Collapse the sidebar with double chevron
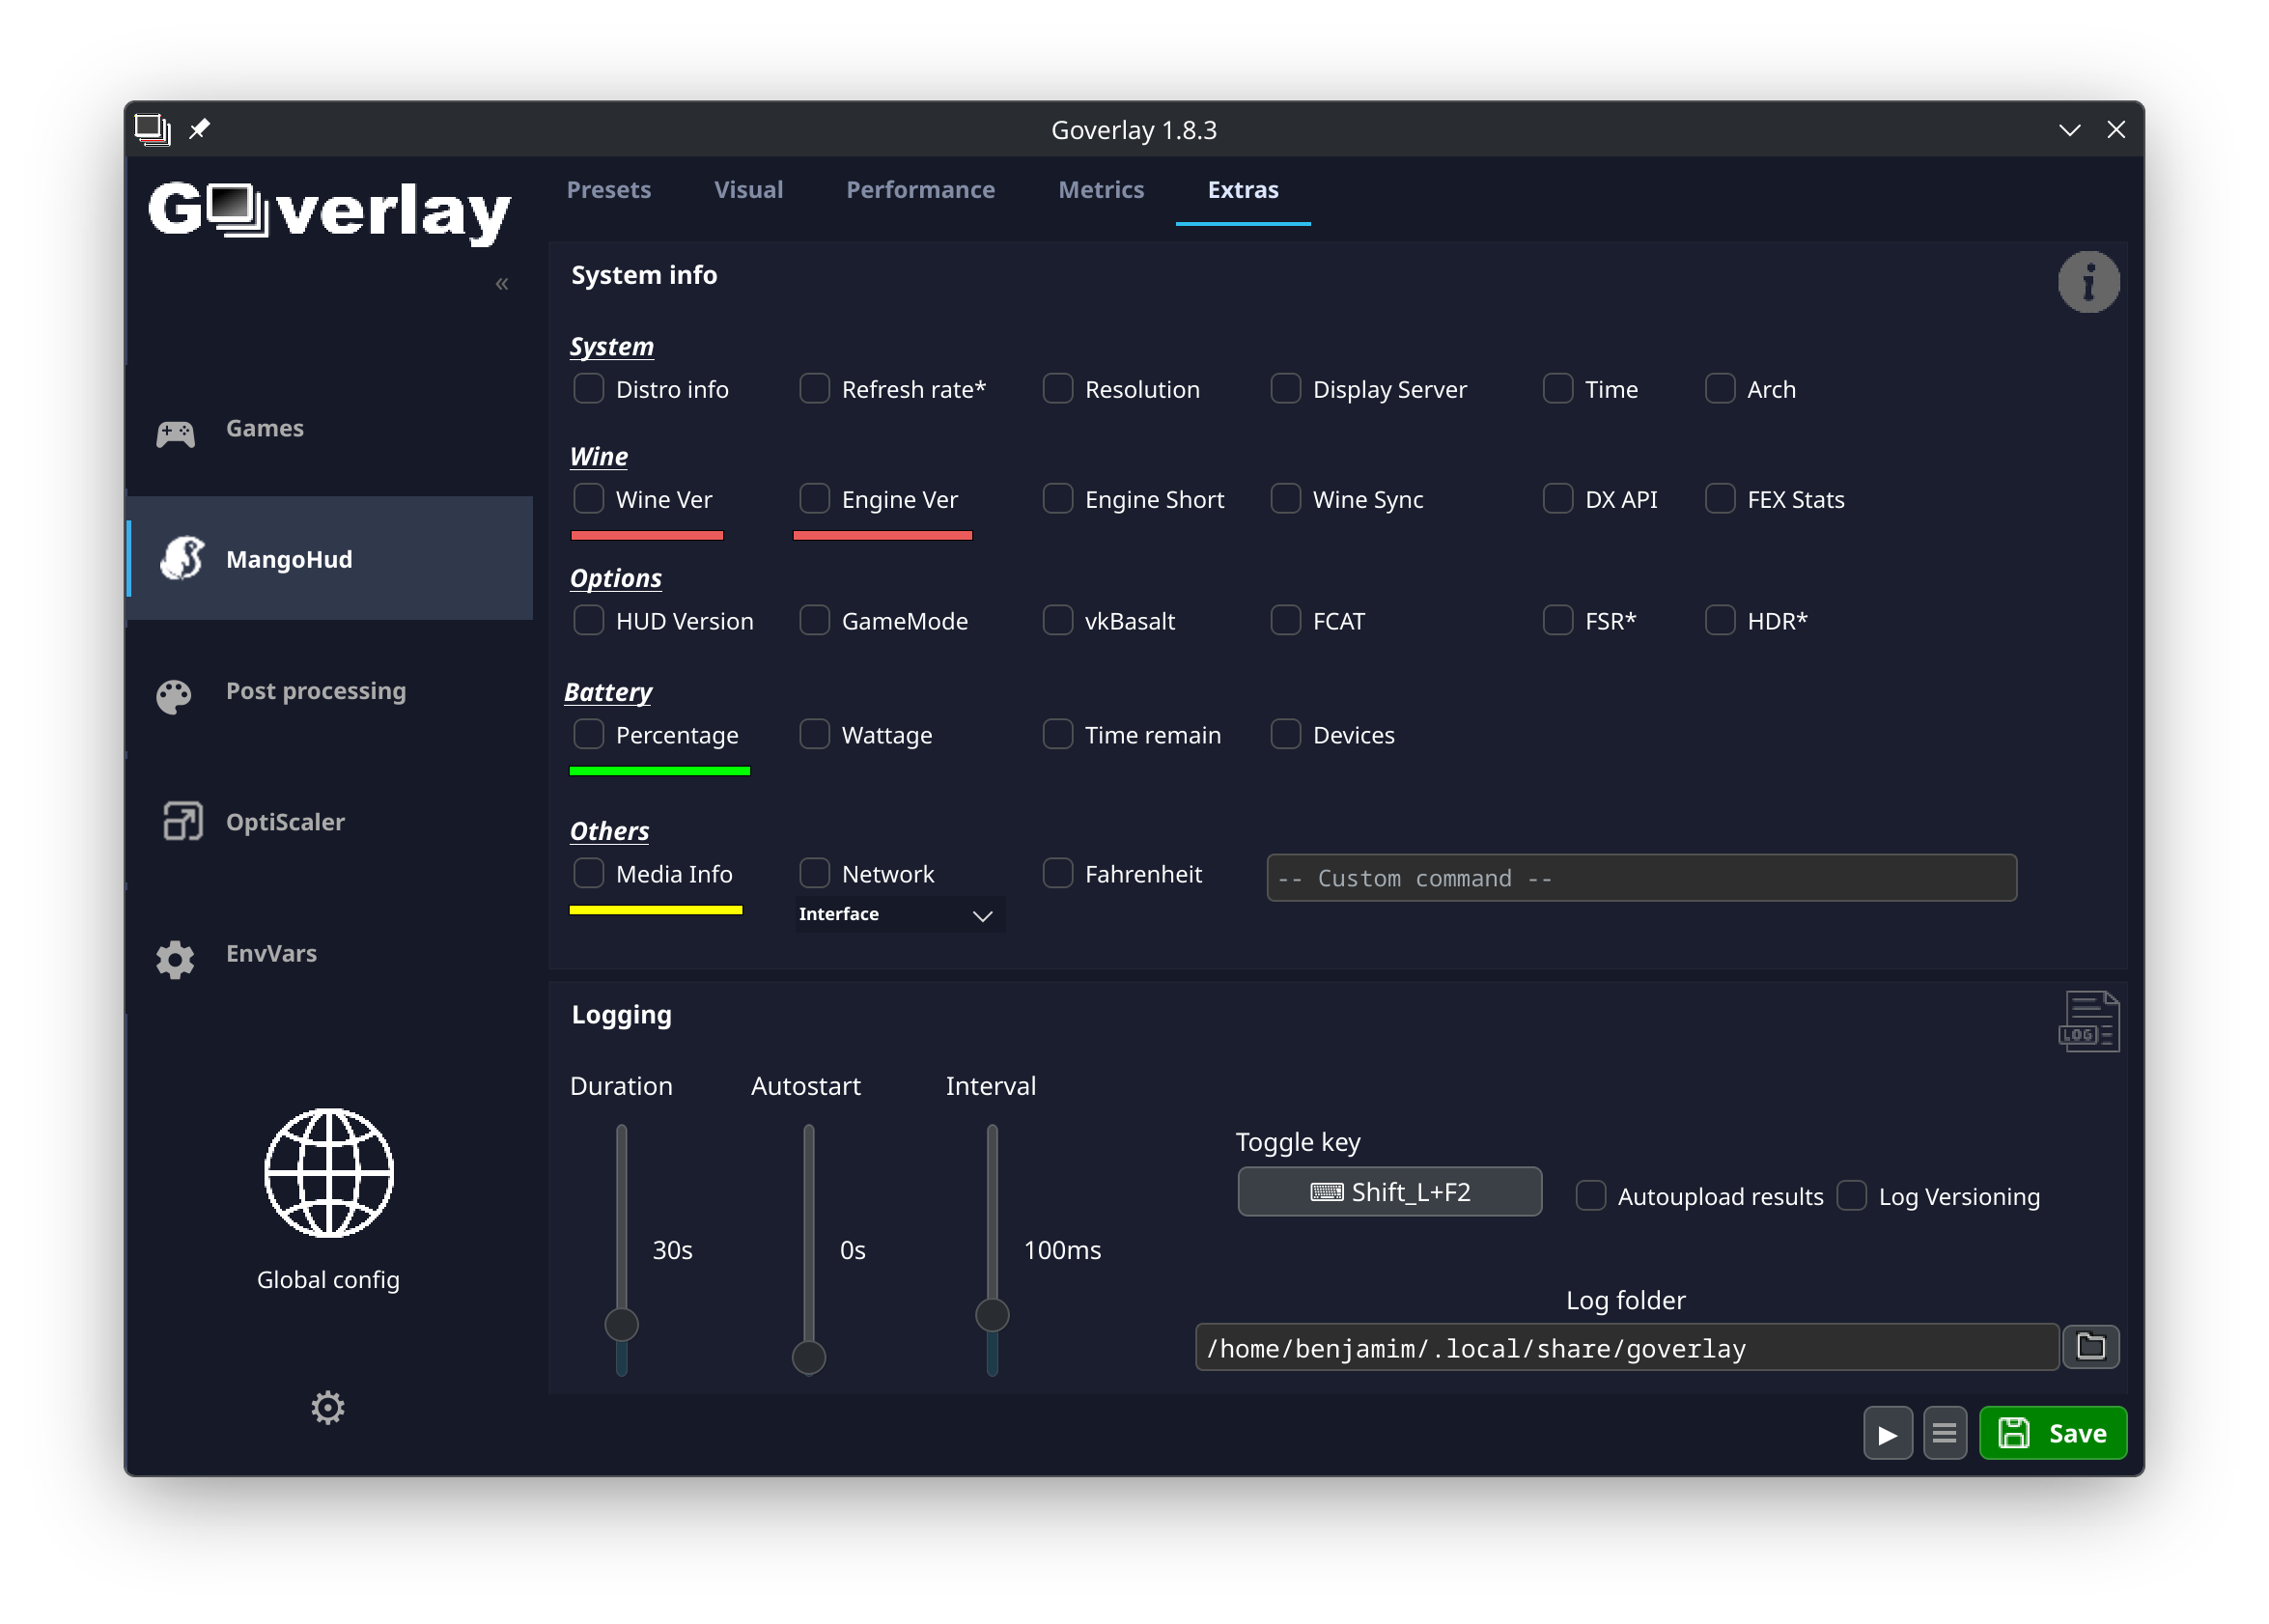 pos(502,284)
